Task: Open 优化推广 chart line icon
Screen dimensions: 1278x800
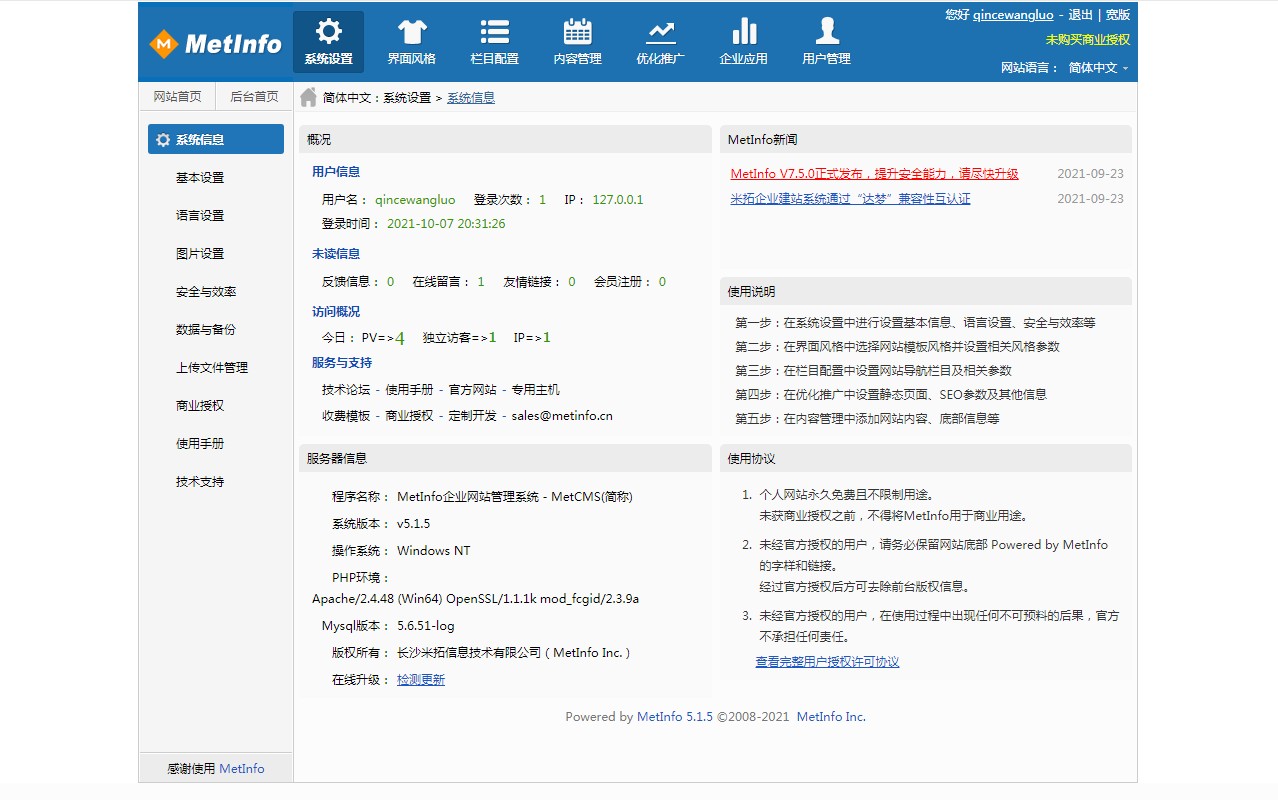Action: point(660,31)
